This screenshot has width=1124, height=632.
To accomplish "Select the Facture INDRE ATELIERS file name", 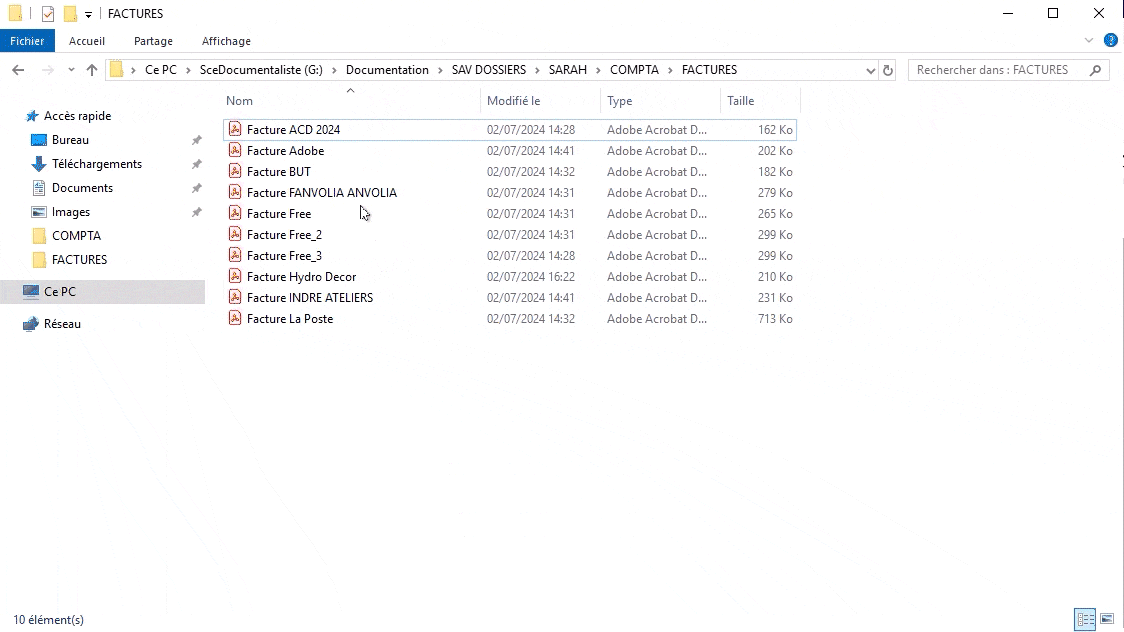I will (310, 297).
